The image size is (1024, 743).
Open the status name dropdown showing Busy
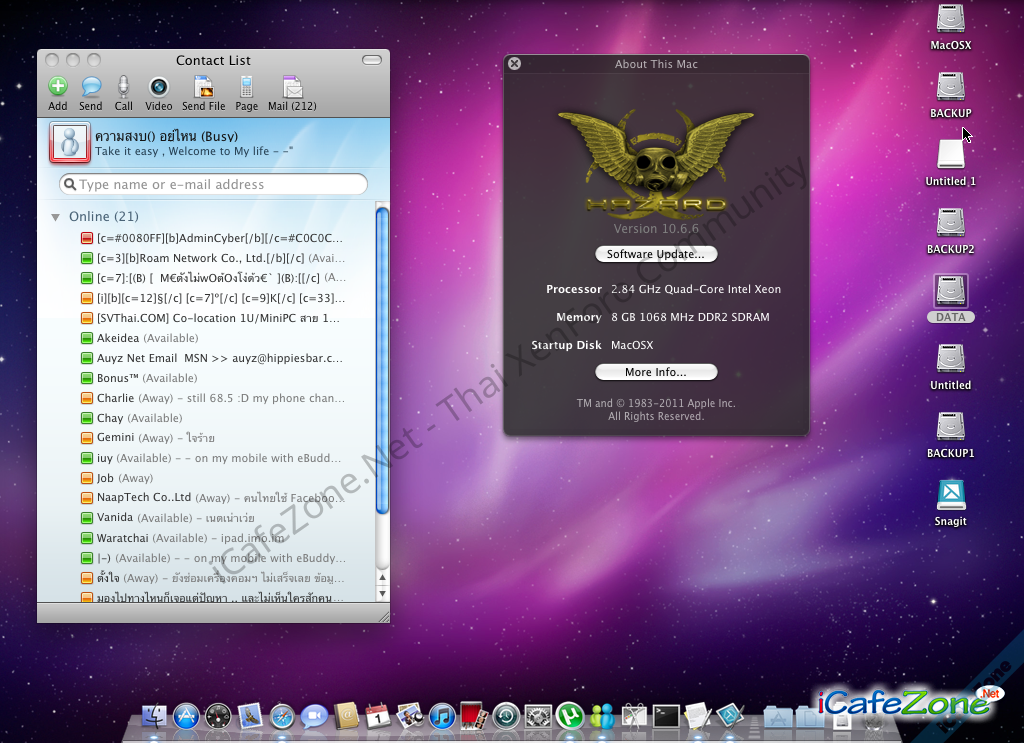pos(166,136)
